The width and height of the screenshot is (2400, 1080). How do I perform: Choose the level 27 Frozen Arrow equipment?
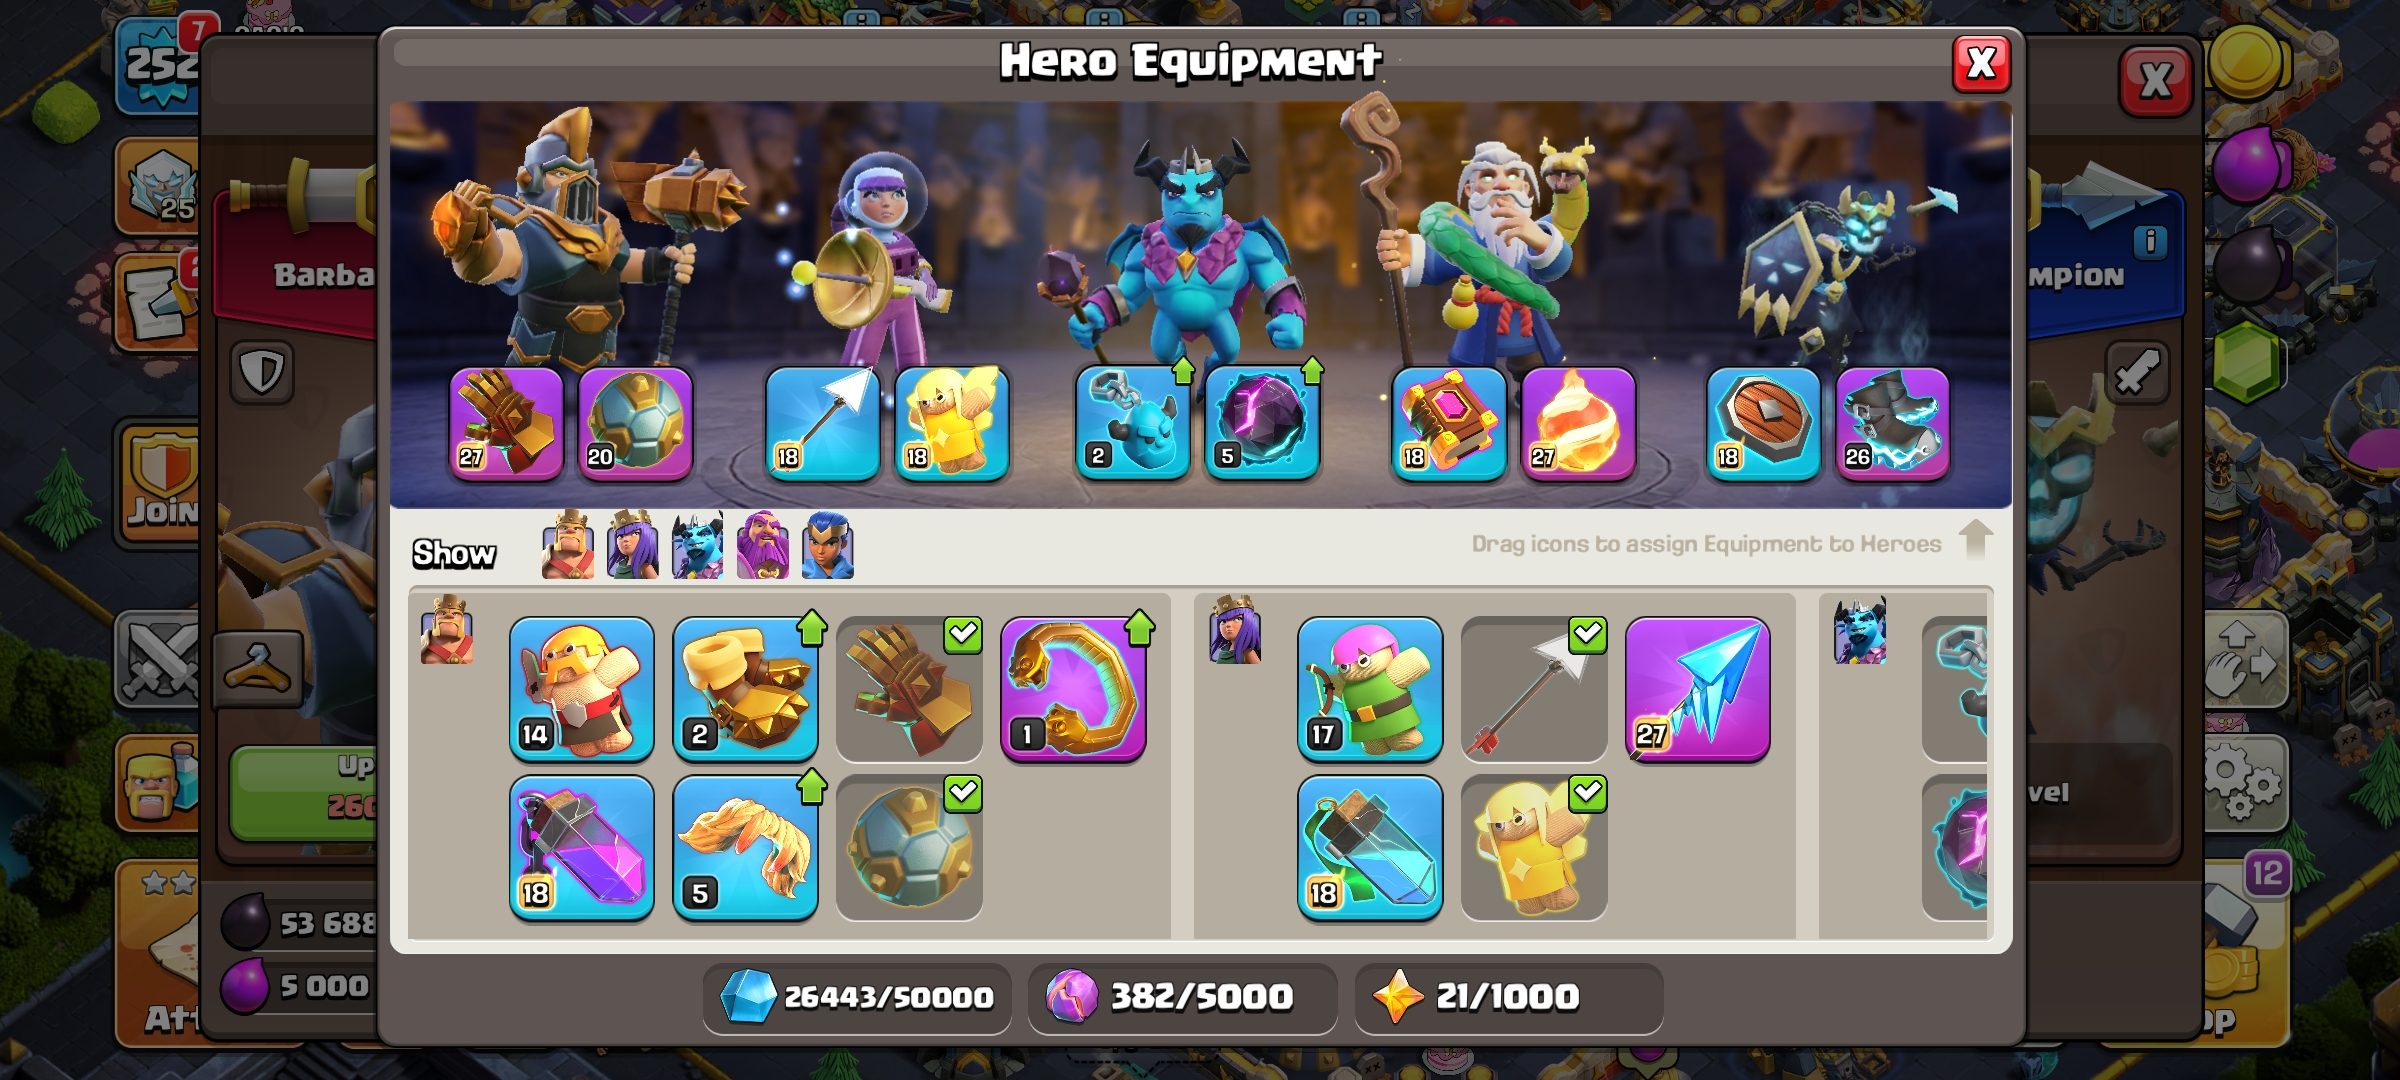coord(1698,688)
